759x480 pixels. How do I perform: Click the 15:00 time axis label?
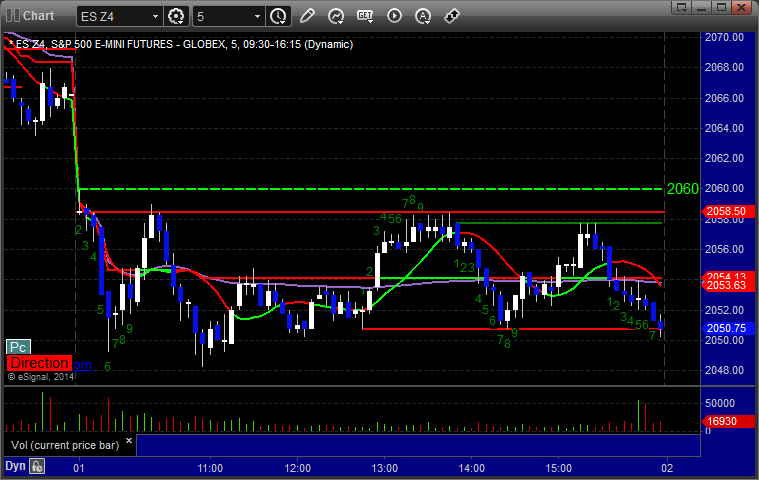[559, 468]
